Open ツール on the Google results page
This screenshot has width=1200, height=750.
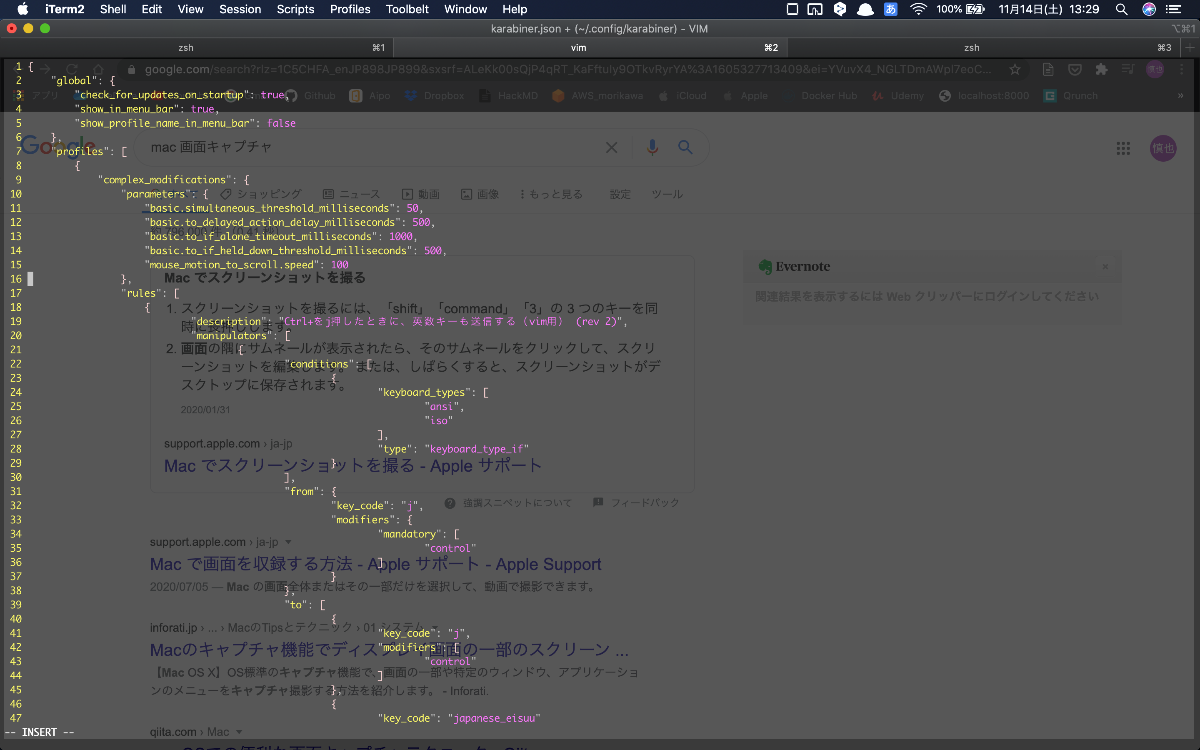click(667, 194)
